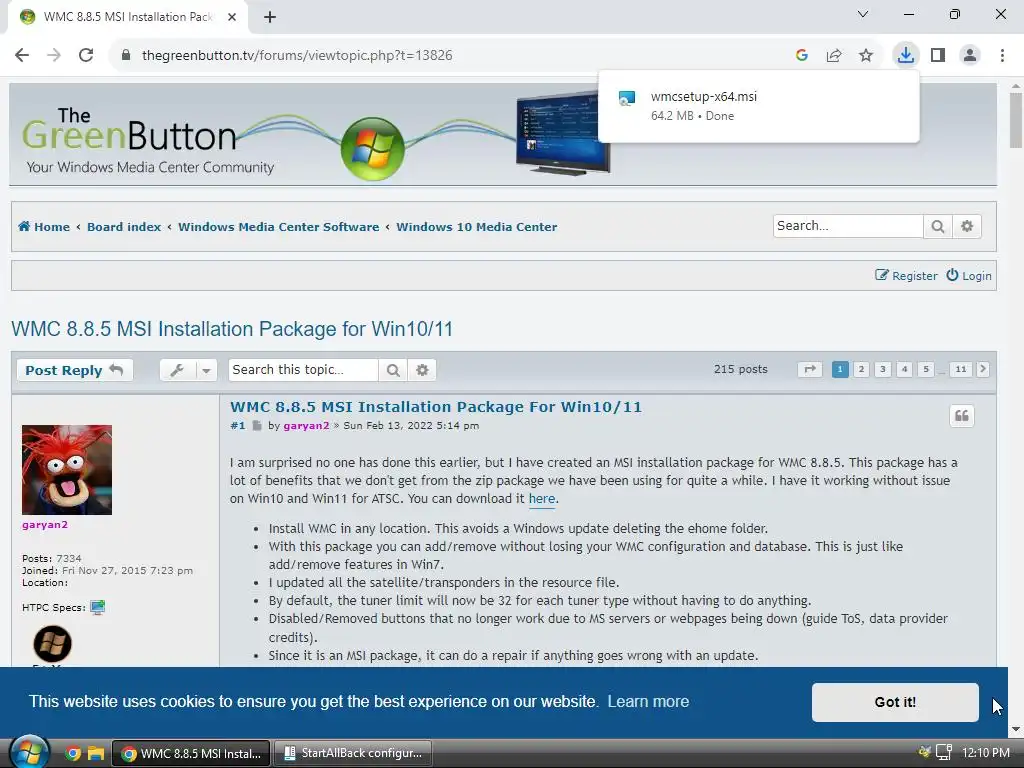Click the 'here' download link
The width and height of the screenshot is (1024, 768).
[x=542, y=499]
